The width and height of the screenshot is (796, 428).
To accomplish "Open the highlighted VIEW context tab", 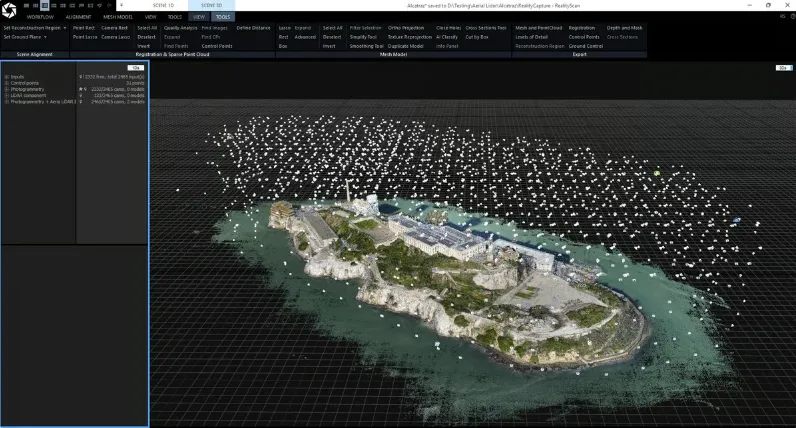I will [x=199, y=17].
